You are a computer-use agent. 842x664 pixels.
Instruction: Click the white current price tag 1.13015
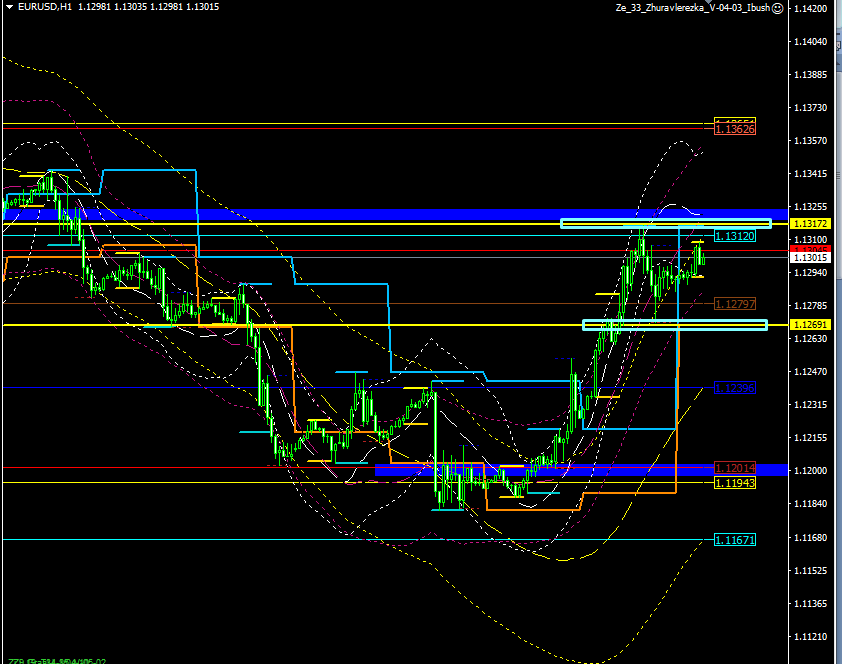click(810, 258)
